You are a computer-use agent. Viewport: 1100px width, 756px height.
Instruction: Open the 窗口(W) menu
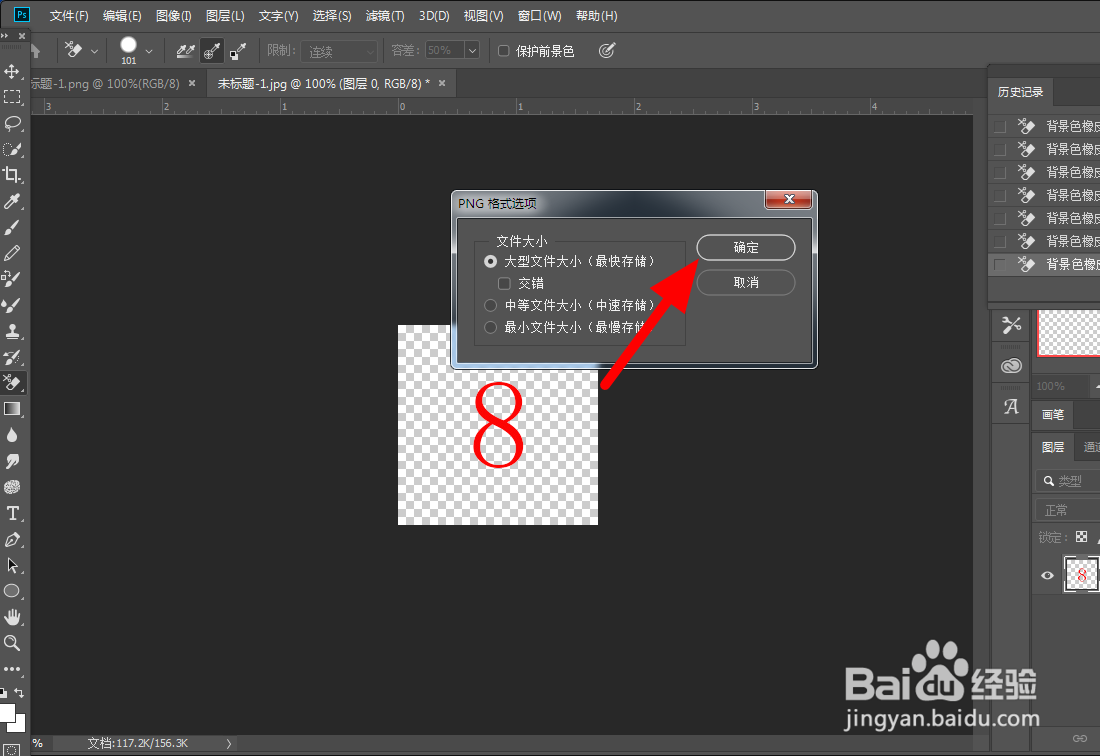539,15
